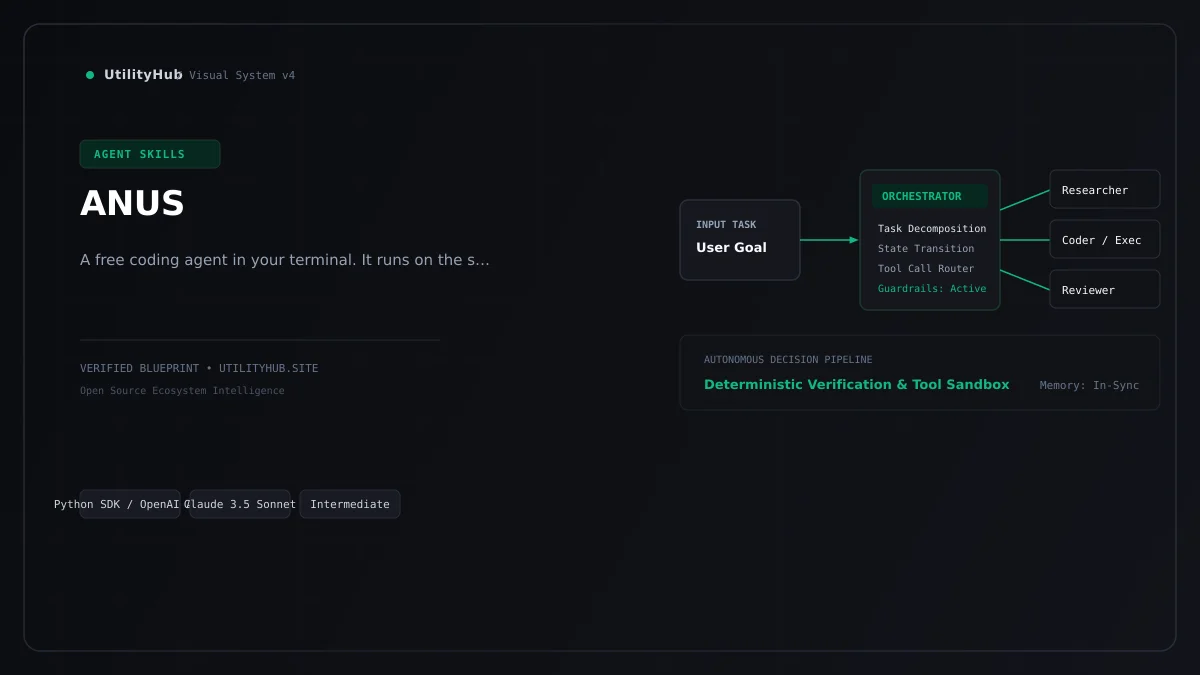Image resolution: width=1200 pixels, height=675 pixels.
Task: Click the Memory: In-Sync status
Action: 1089,386
